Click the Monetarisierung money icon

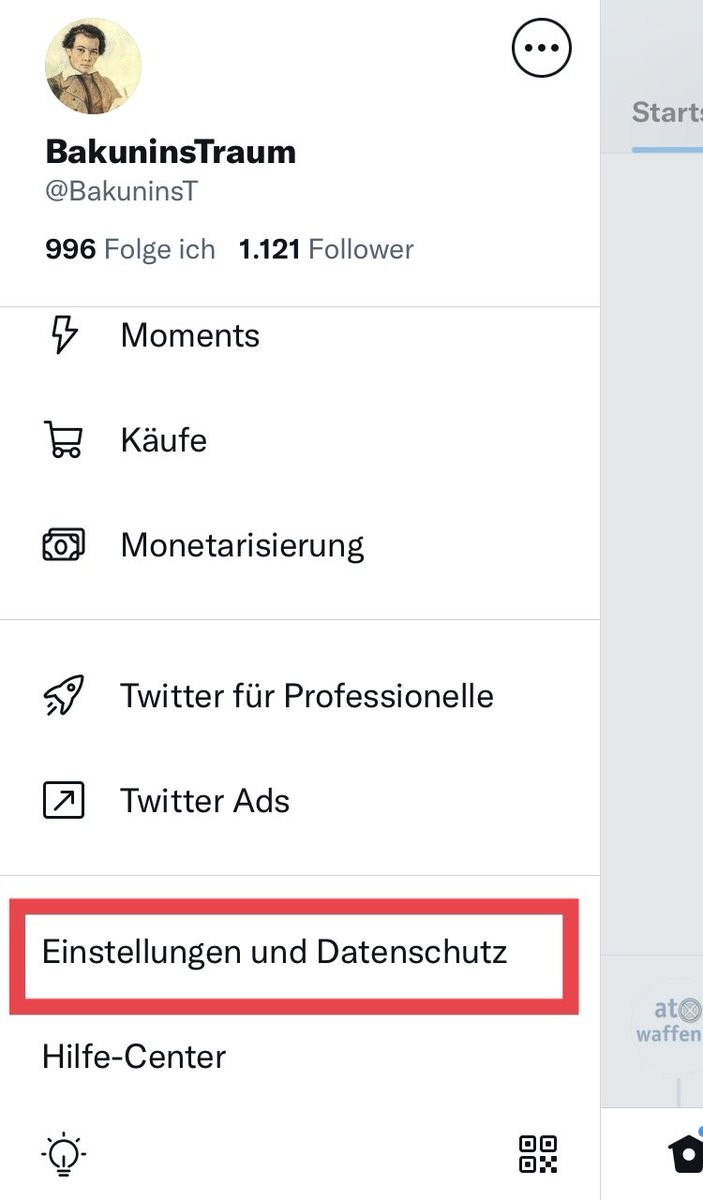(63, 545)
